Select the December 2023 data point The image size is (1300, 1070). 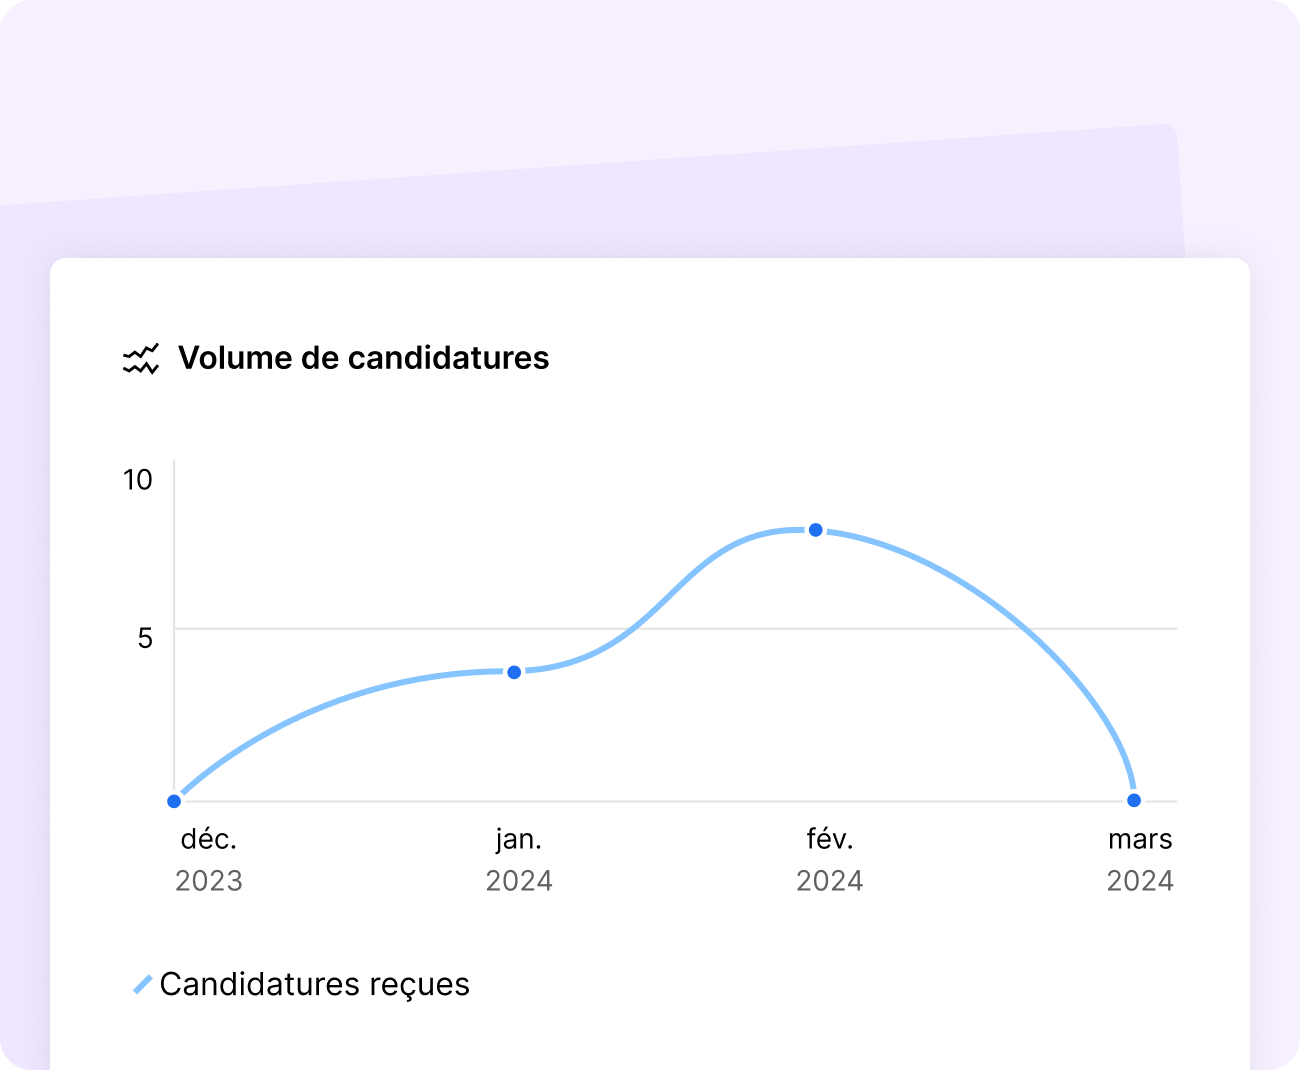click(x=174, y=801)
